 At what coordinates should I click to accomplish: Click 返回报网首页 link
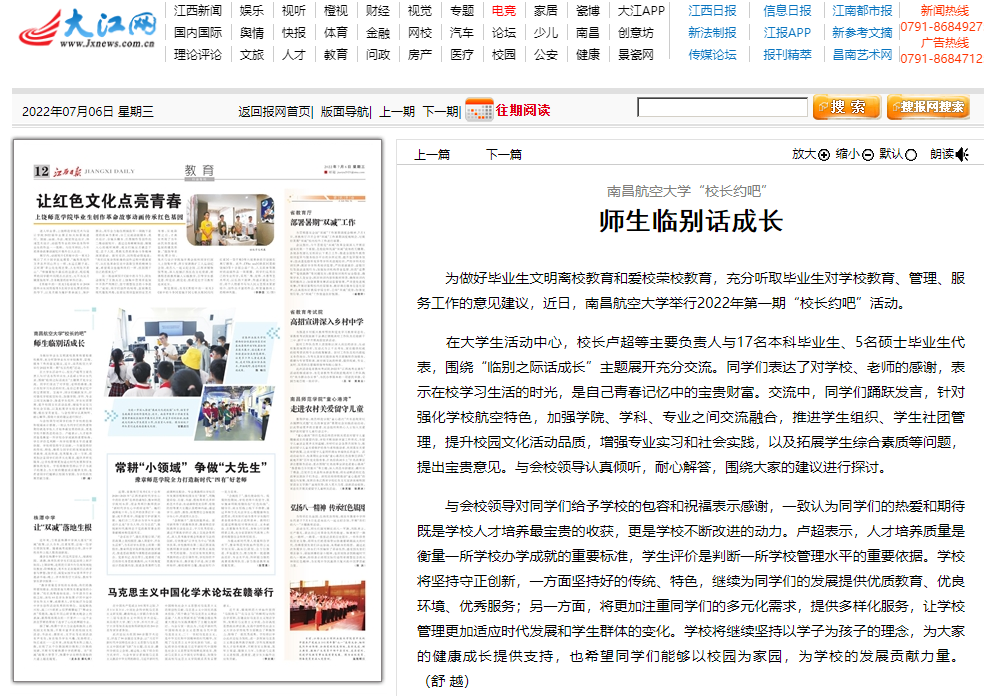coord(274,111)
